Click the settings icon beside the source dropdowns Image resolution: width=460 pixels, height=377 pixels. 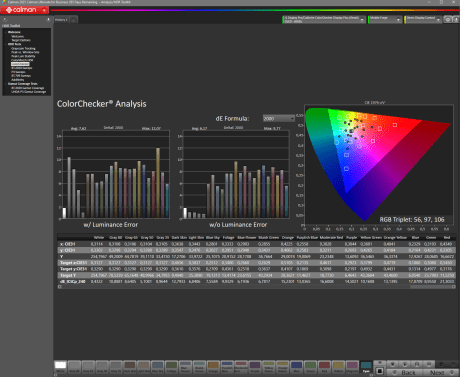tap(448, 20)
